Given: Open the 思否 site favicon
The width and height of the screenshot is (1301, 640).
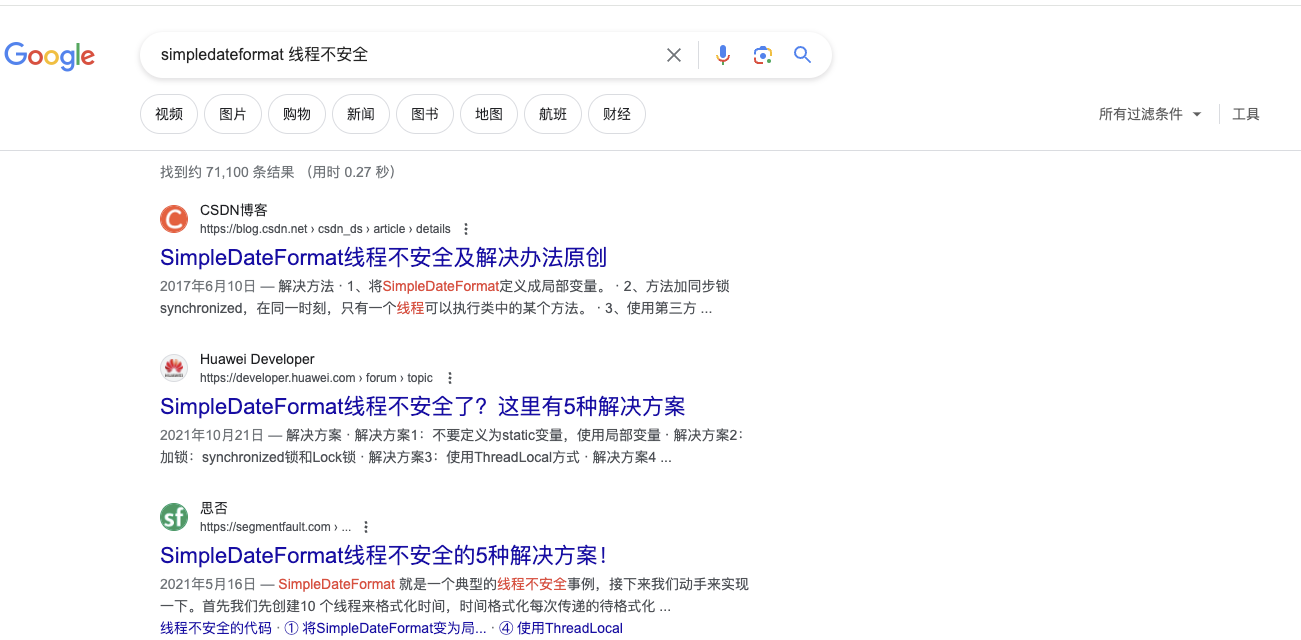Looking at the screenshot, I should [174, 517].
